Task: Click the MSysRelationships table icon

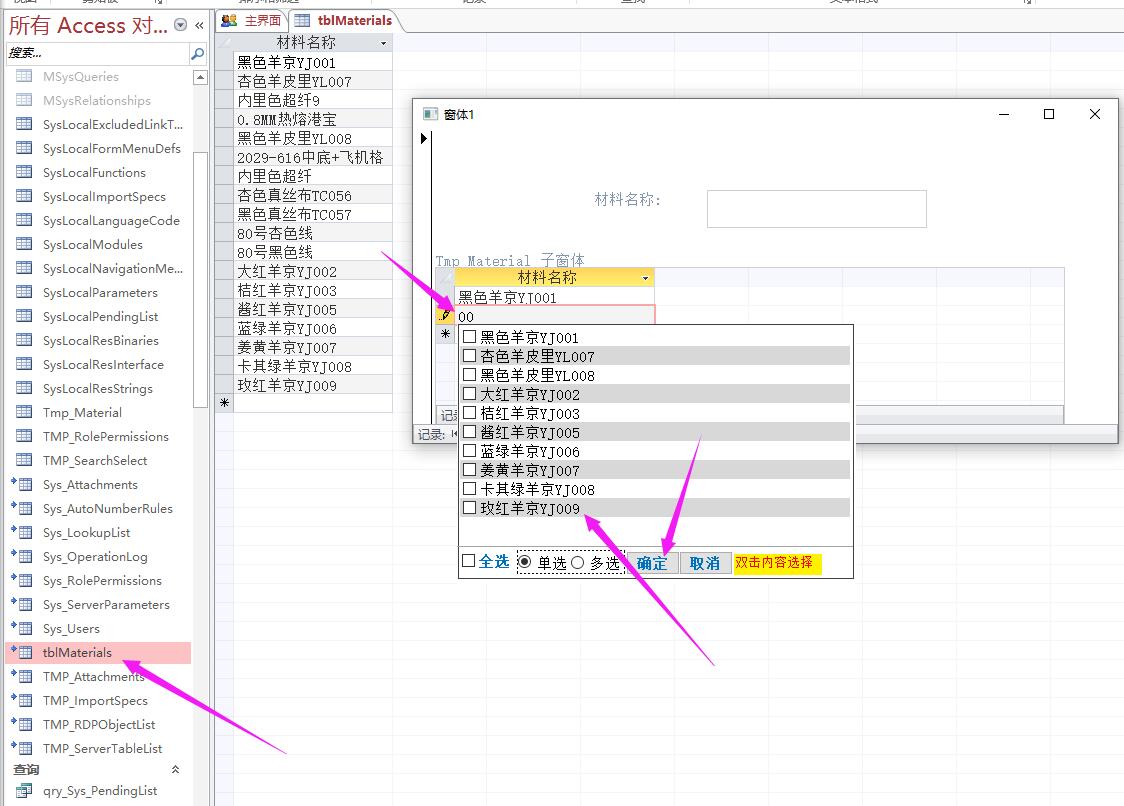Action: [24, 100]
